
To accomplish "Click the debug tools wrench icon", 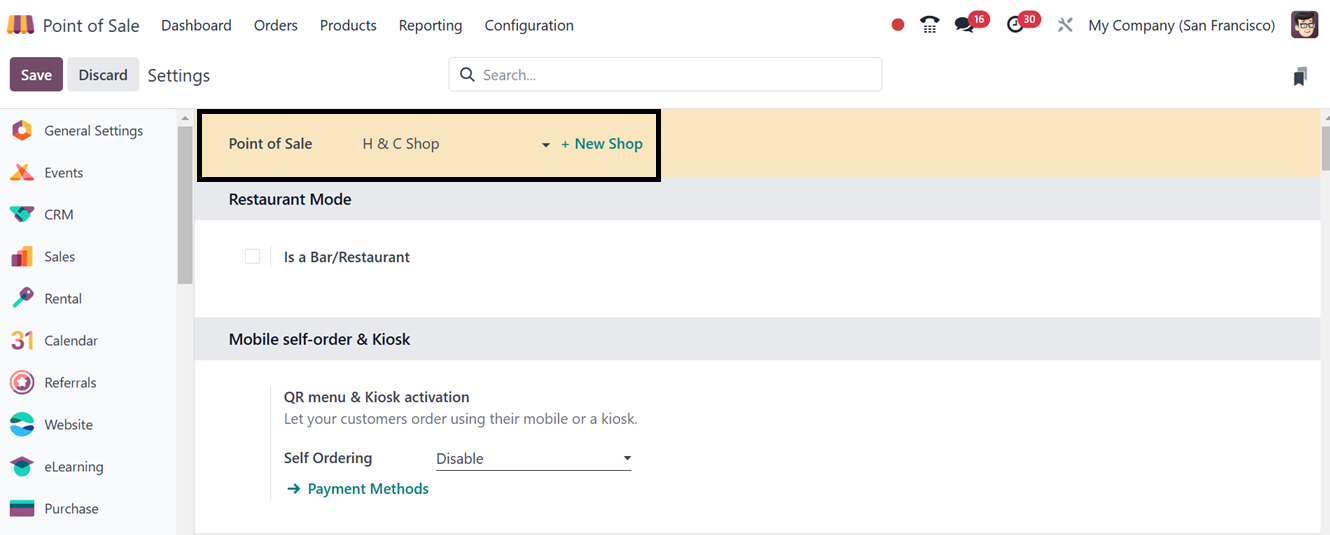I will pos(1065,25).
